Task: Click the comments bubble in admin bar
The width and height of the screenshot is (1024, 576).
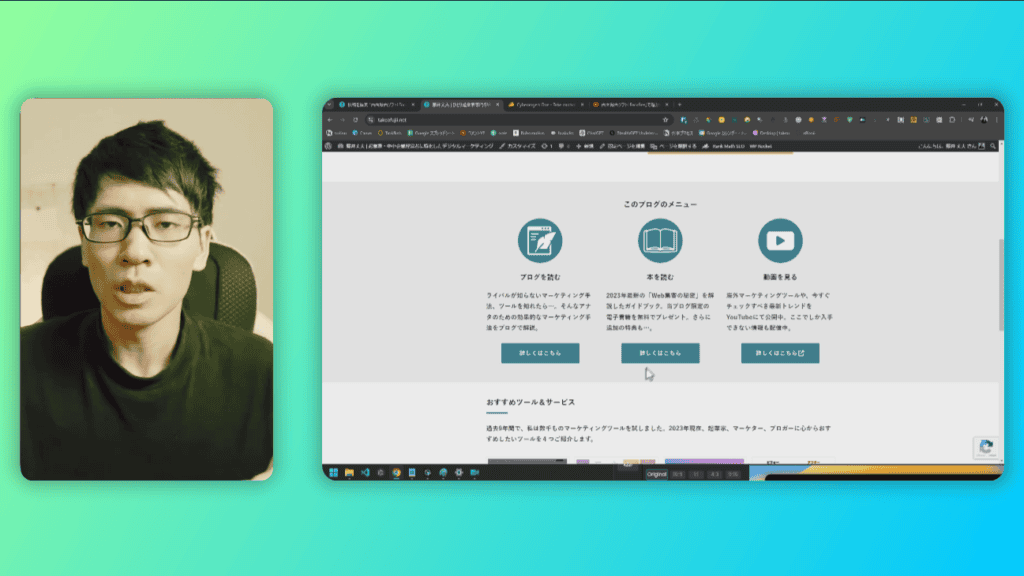Action: click(x=564, y=146)
